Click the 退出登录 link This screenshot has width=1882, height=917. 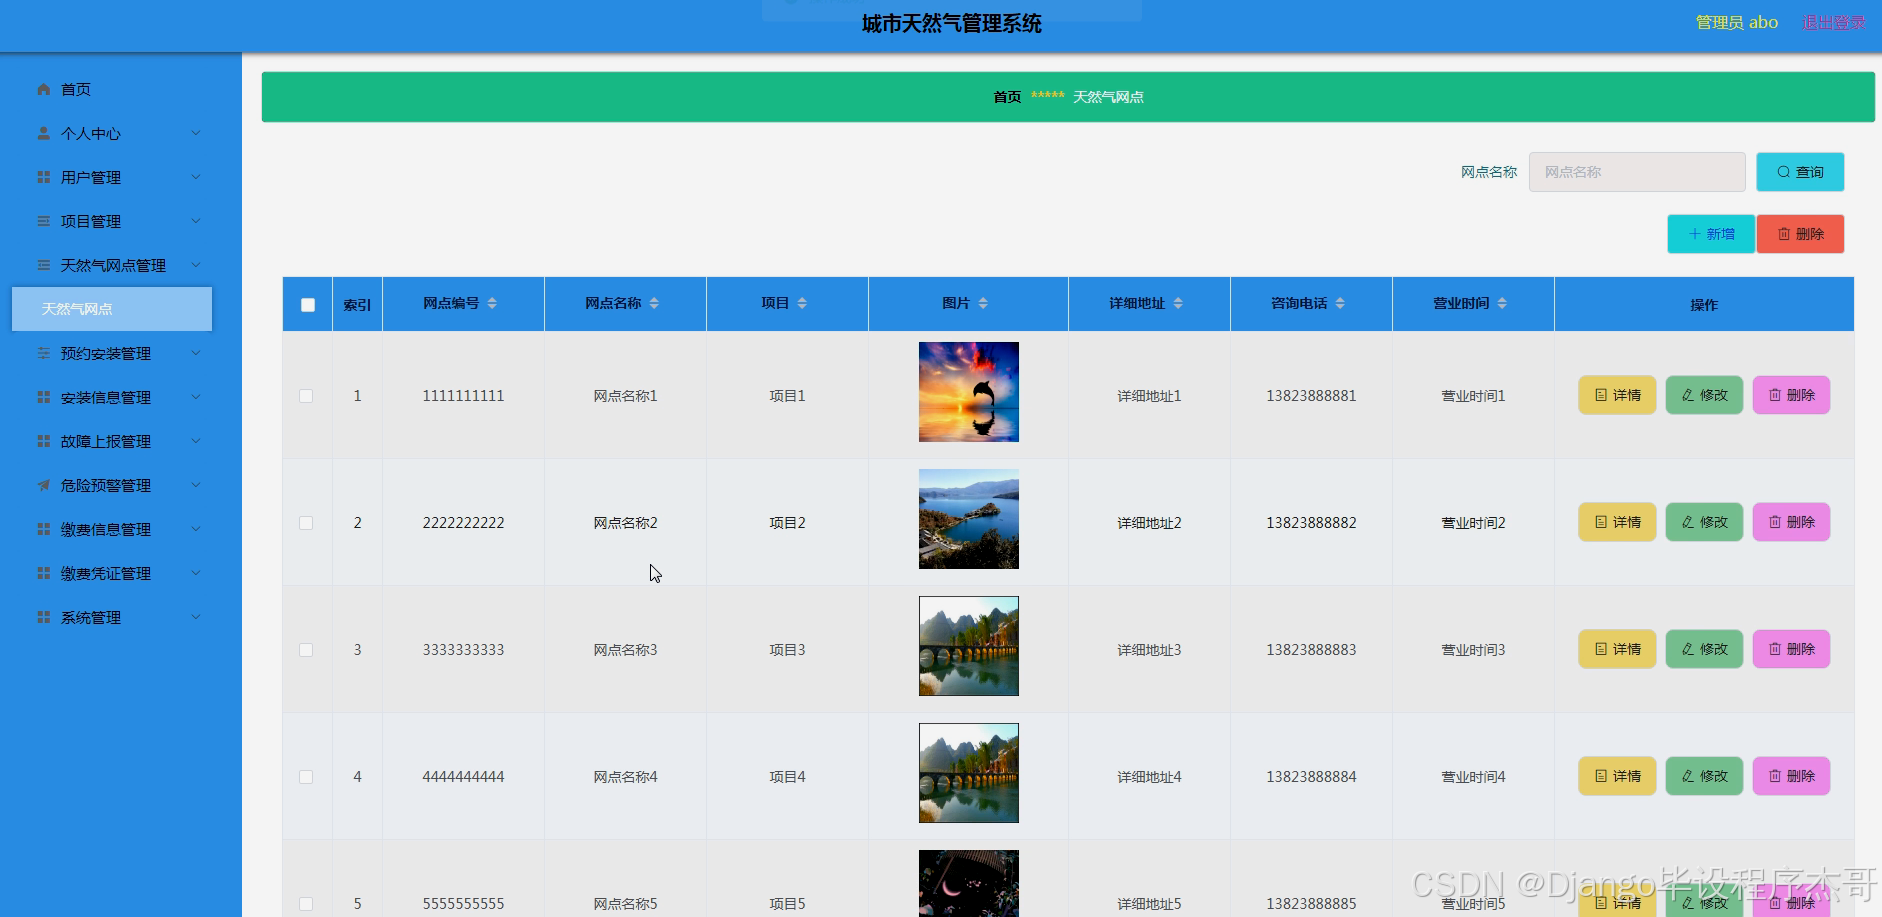pyautogui.click(x=1833, y=22)
